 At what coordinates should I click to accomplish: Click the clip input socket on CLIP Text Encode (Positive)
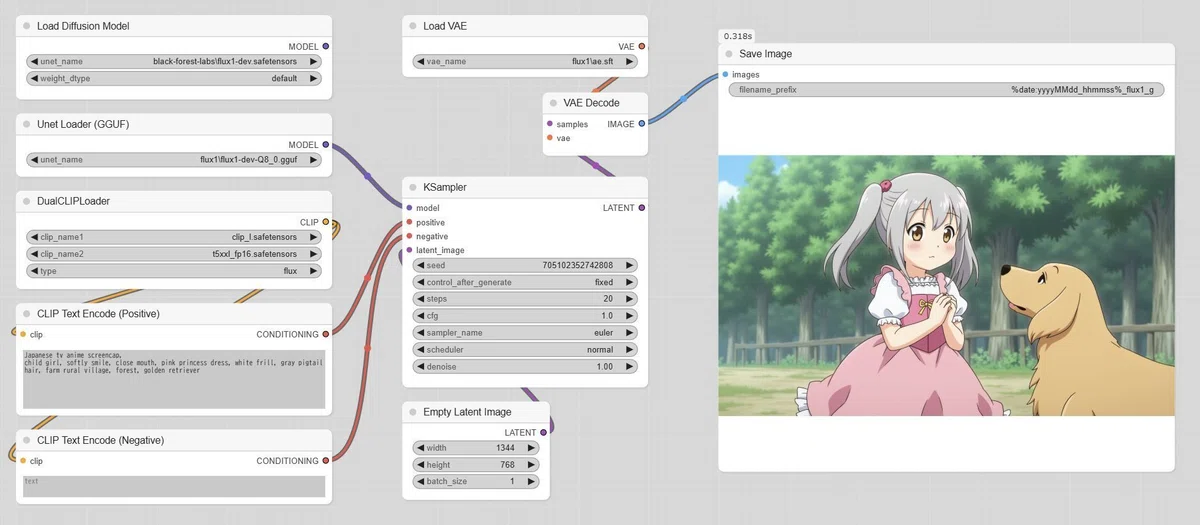(x=23, y=334)
